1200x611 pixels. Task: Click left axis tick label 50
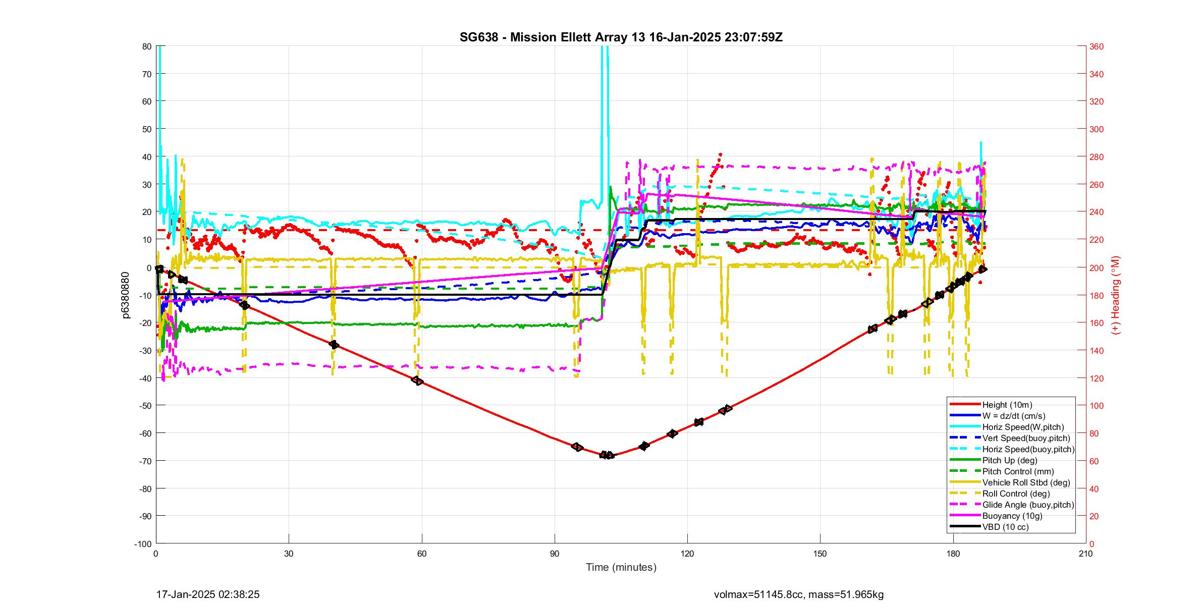tap(146, 129)
